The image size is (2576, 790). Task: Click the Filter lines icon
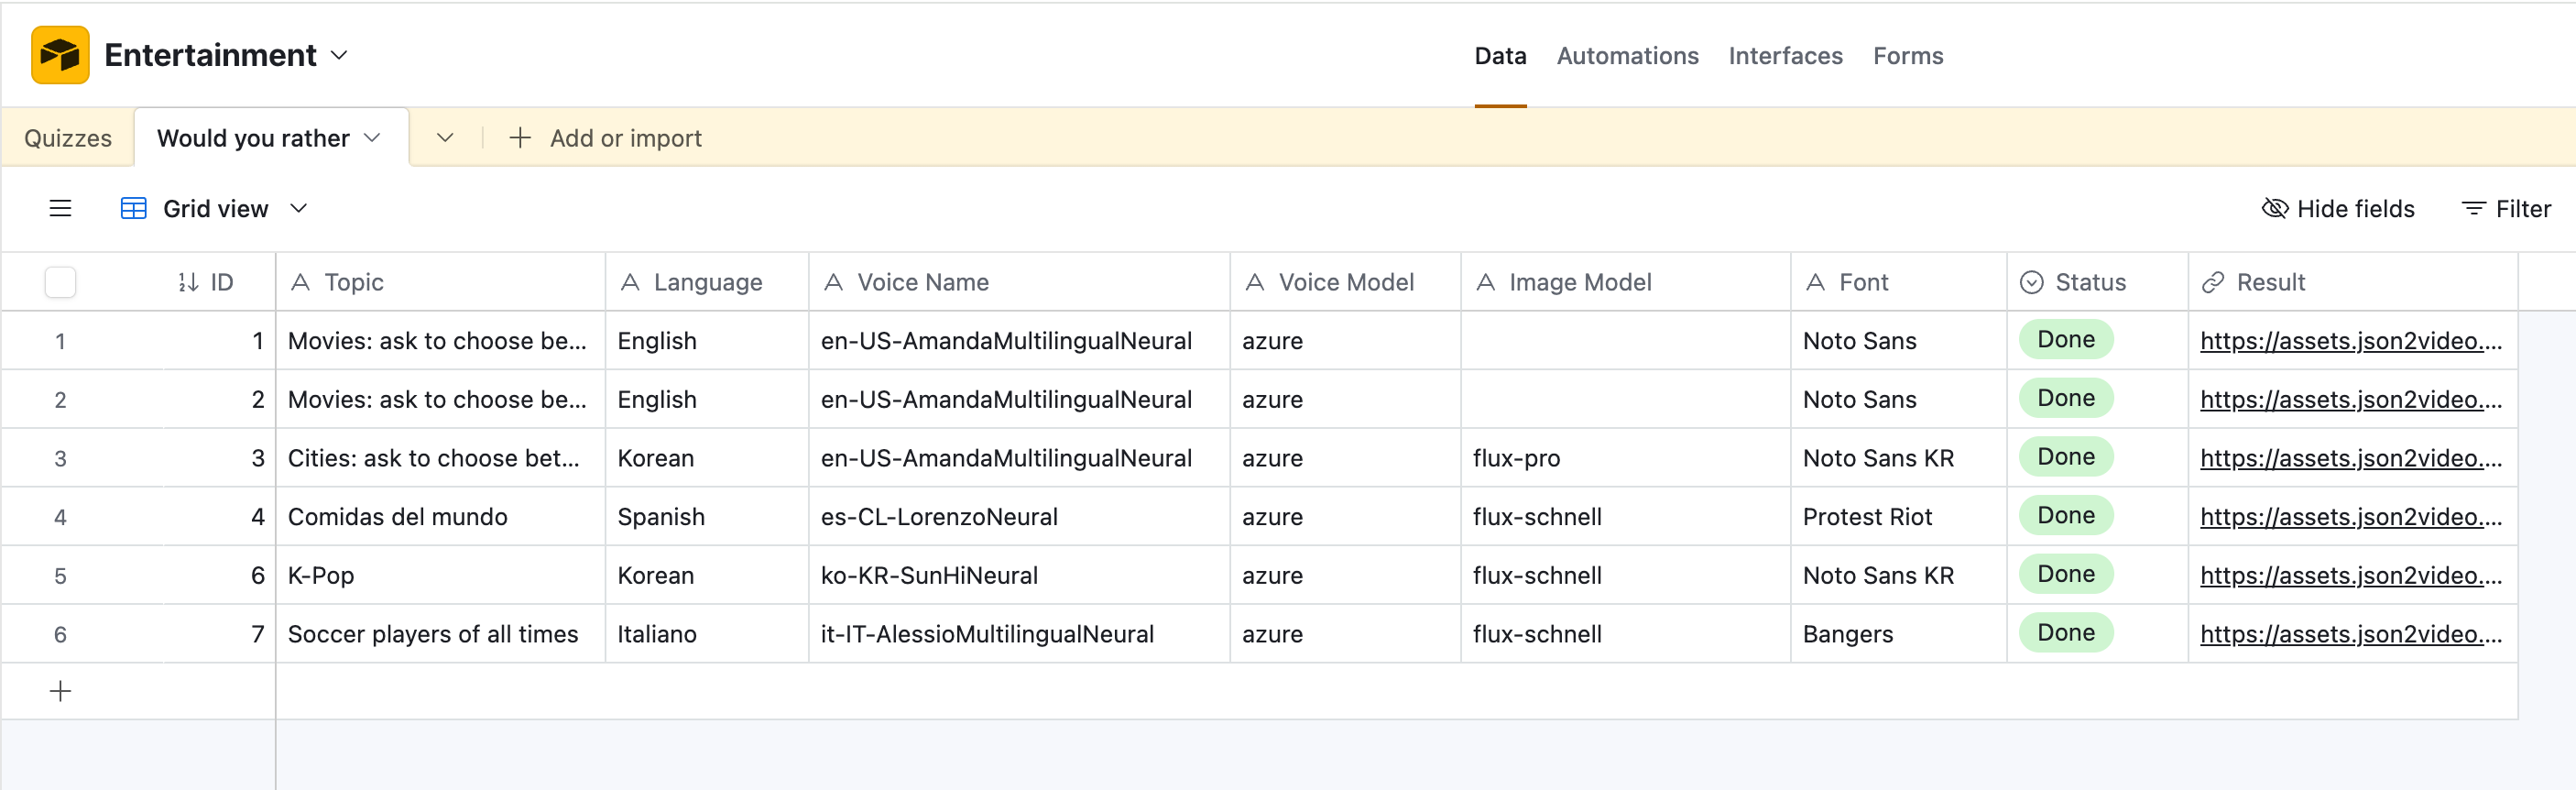click(x=2473, y=208)
